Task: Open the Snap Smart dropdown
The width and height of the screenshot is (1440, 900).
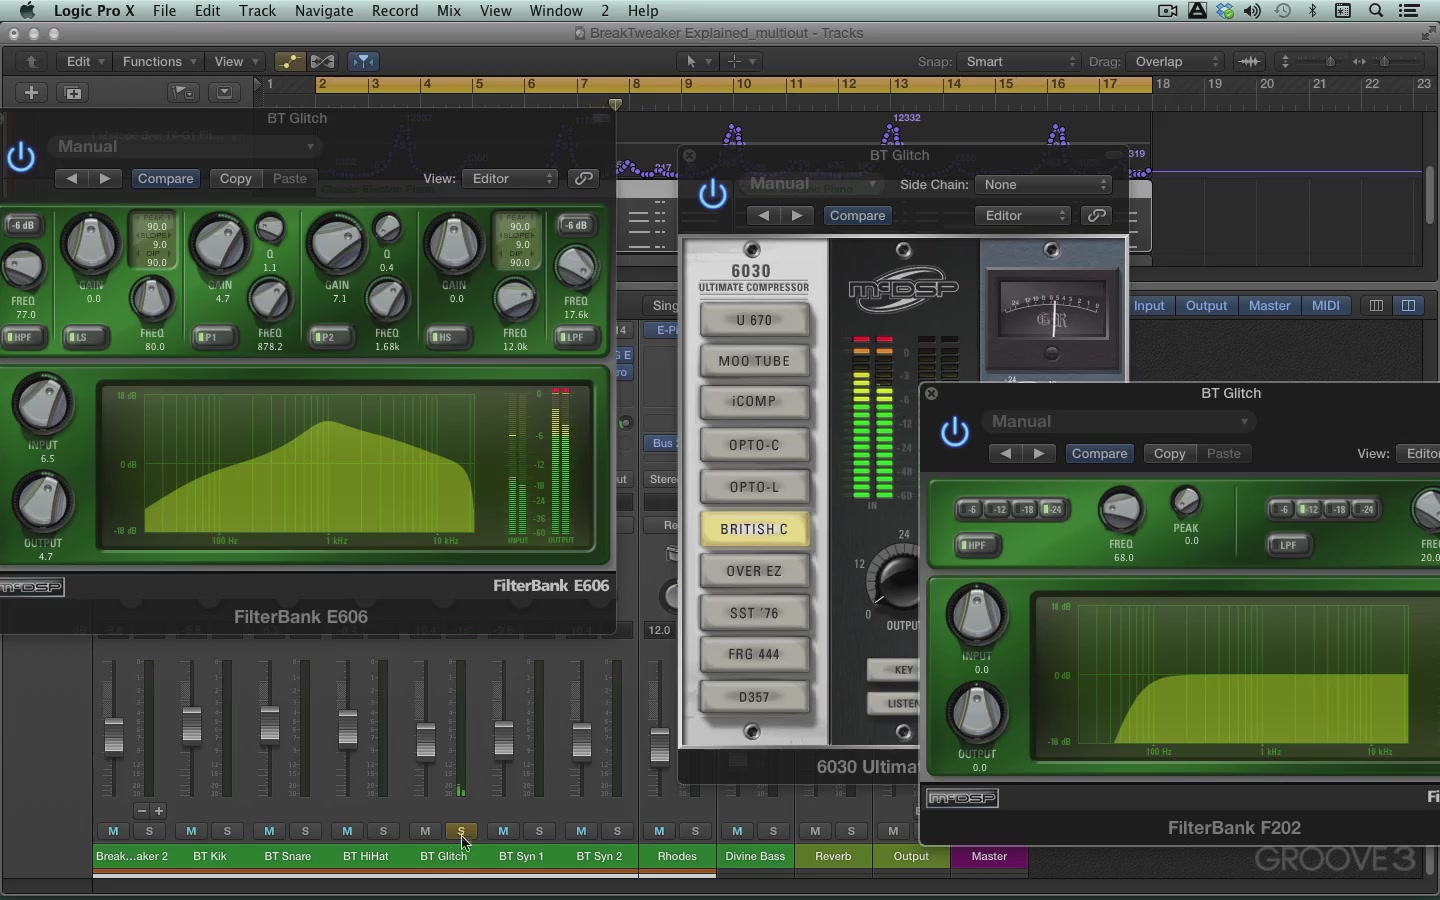Action: tap(1018, 61)
